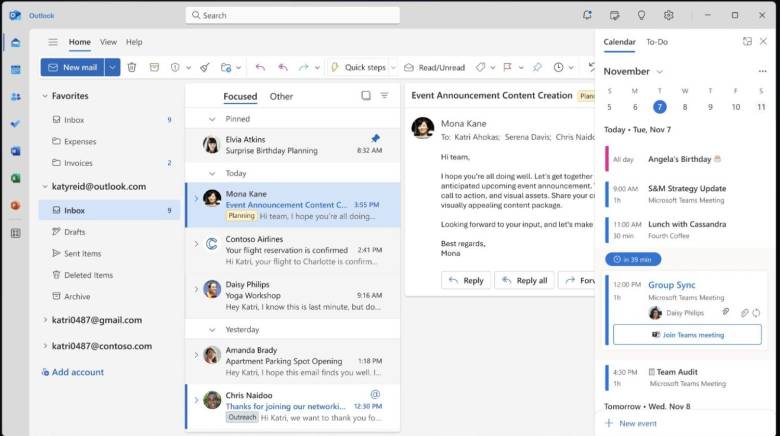Open the Expenses favorite folder
The width and height of the screenshot is (780, 436).
109,141
